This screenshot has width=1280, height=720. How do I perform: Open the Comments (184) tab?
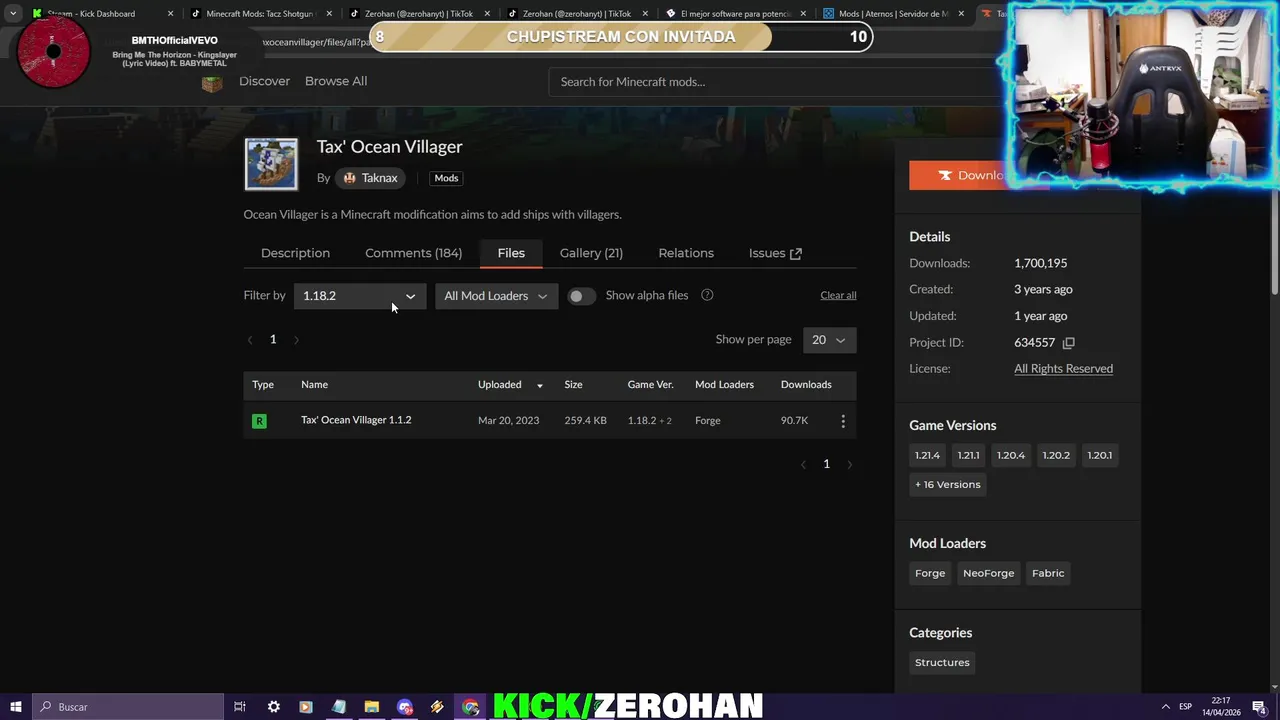point(413,253)
